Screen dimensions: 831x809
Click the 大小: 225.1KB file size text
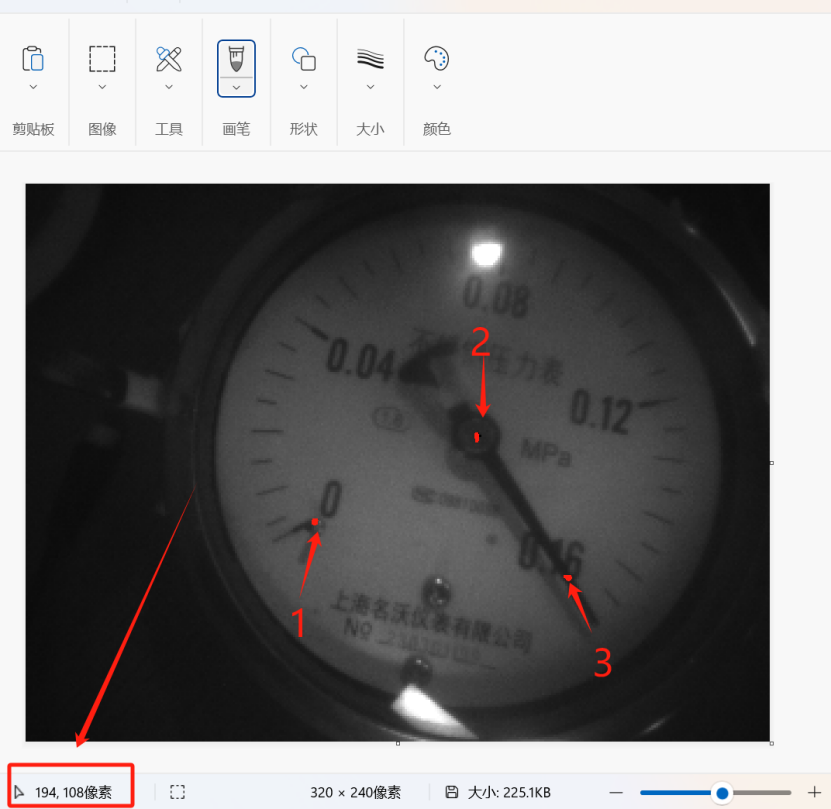click(x=509, y=793)
